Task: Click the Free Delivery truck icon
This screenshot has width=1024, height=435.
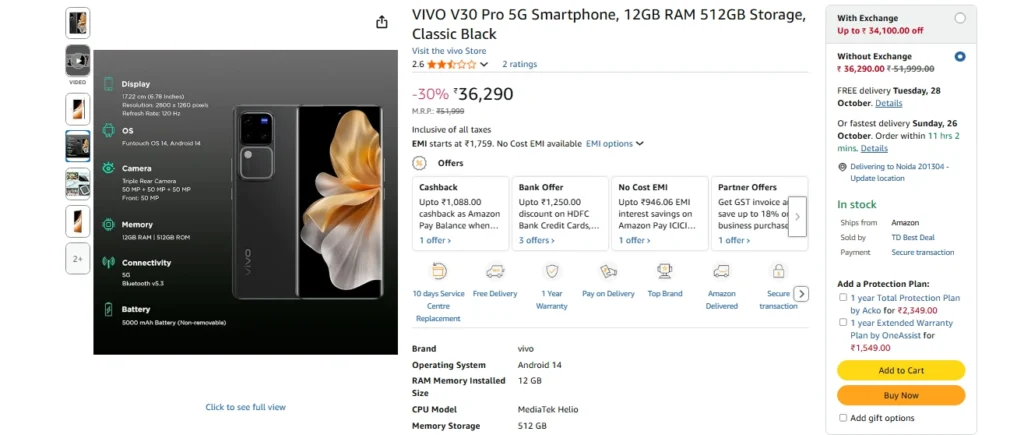Action: (495, 272)
